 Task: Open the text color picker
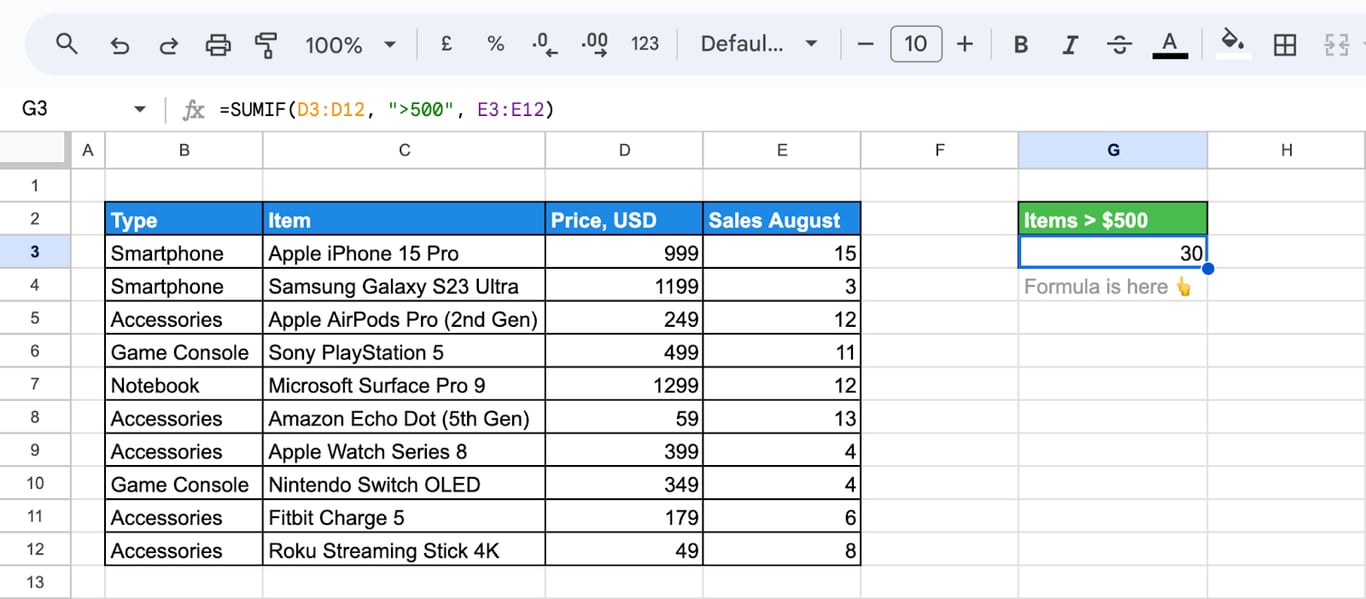[x=1170, y=44]
